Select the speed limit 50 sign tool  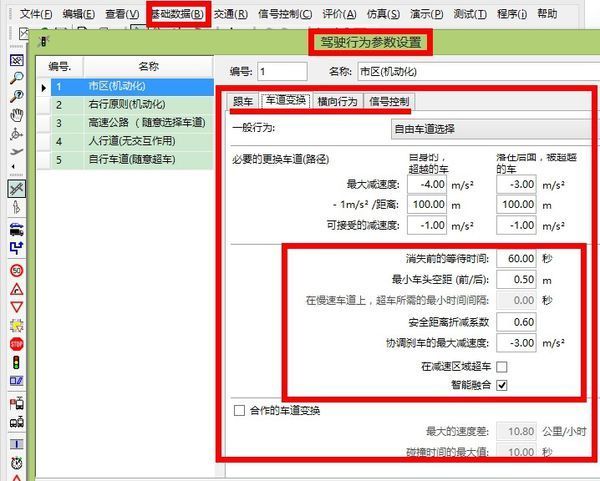[x=16, y=271]
